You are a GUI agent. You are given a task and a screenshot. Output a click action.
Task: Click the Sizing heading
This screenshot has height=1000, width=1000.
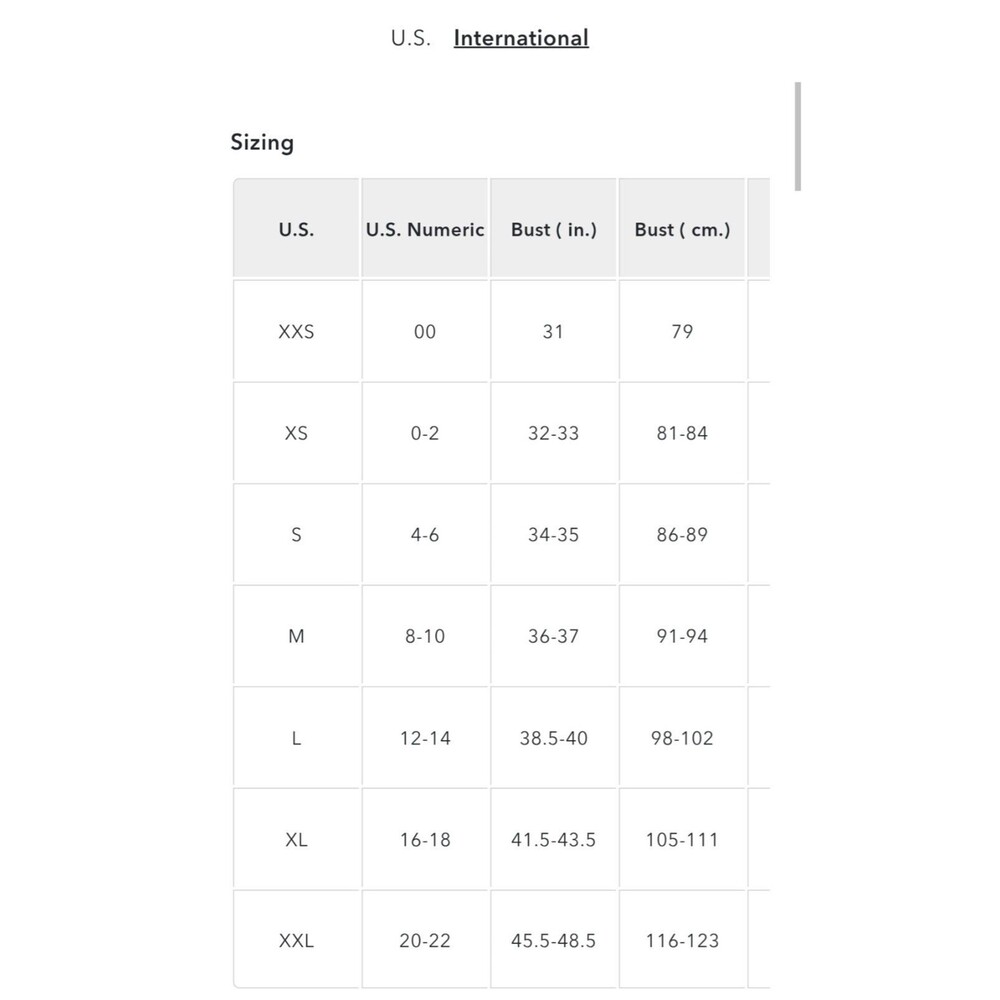262,142
